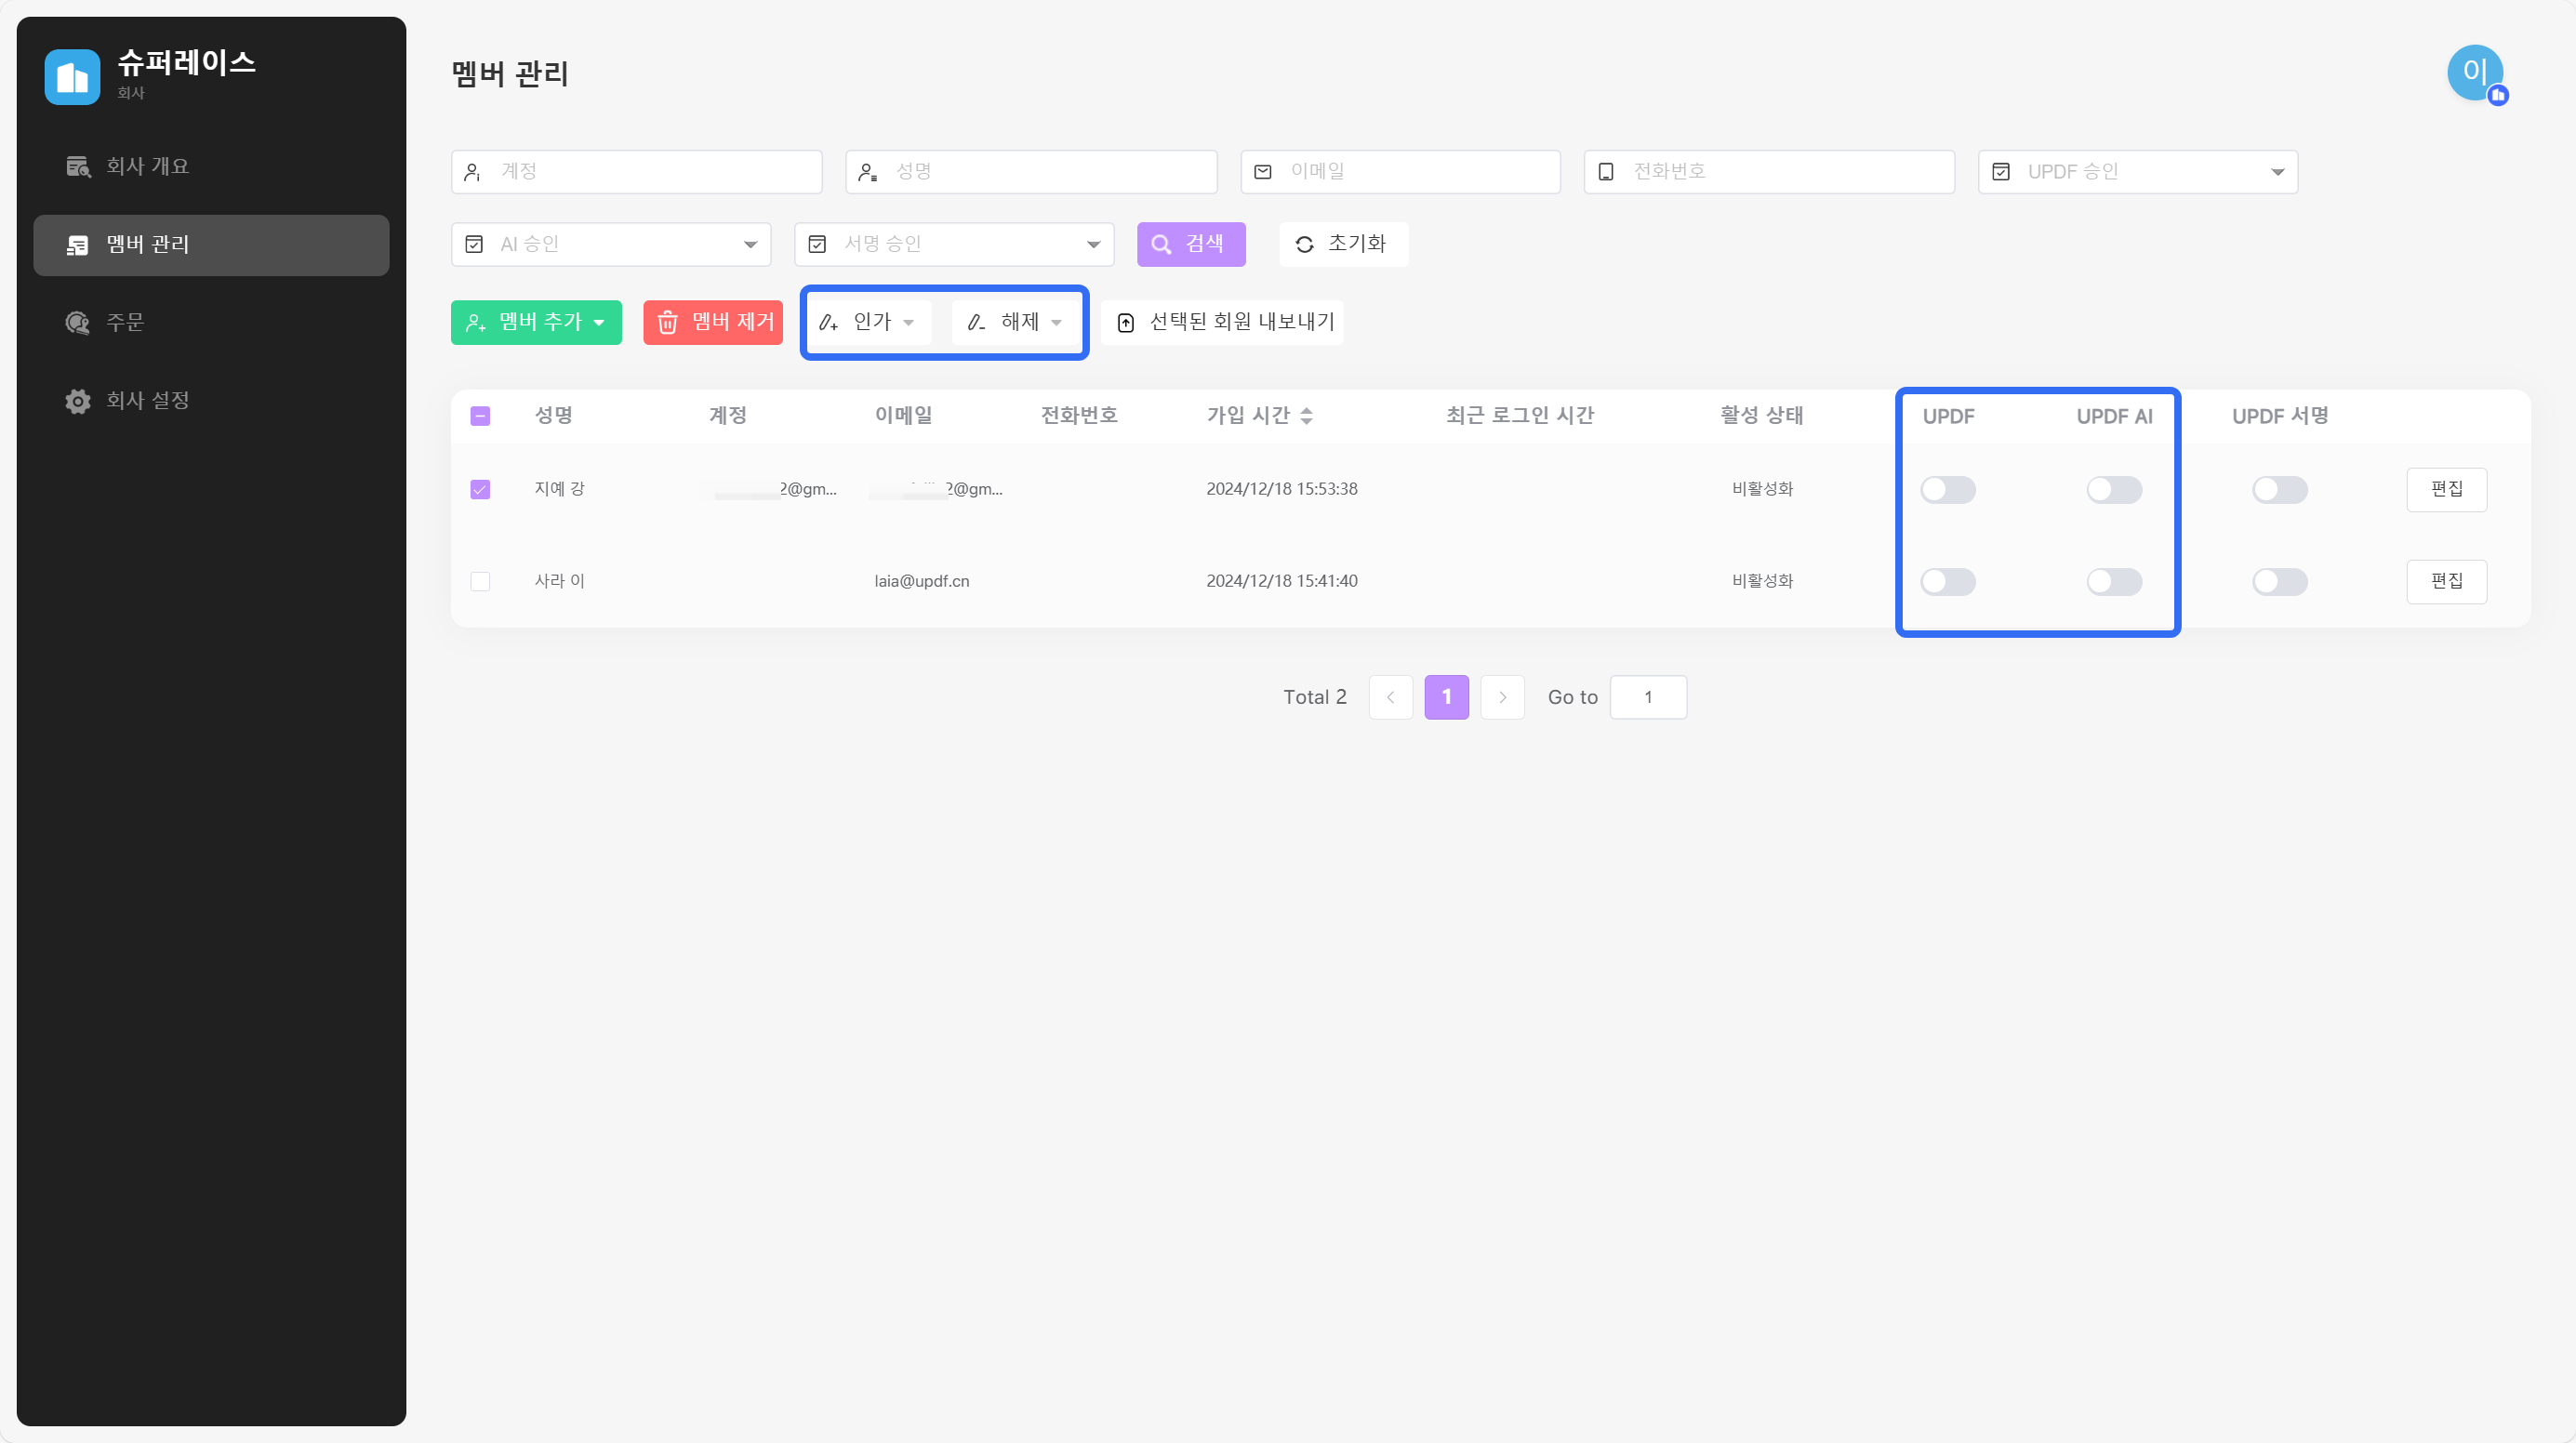Click the 회사 개요 sidebar icon
This screenshot has height=1443, width=2576.
click(x=78, y=167)
